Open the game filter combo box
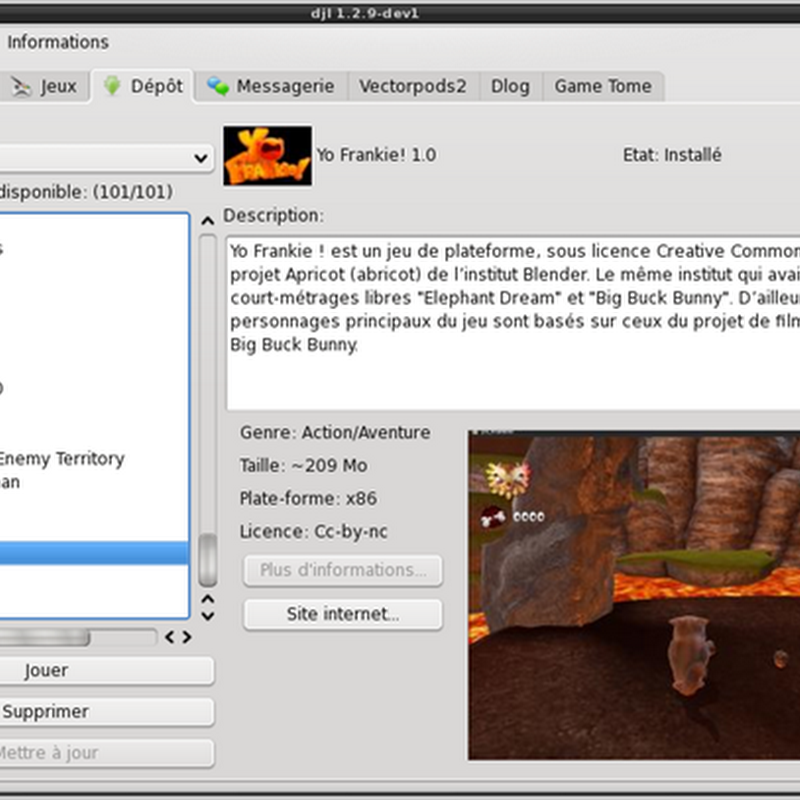The image size is (800, 800). [x=106, y=158]
